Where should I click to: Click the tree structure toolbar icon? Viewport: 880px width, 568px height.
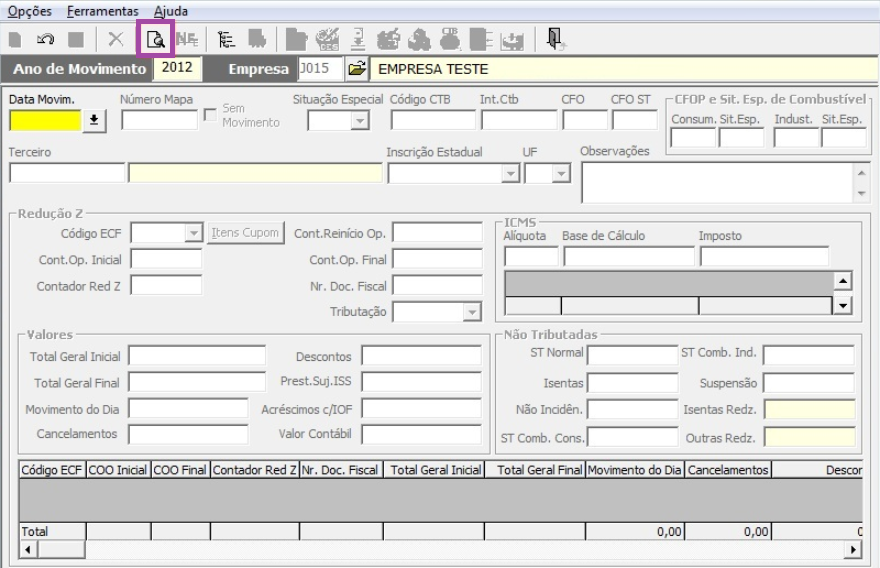tap(224, 39)
